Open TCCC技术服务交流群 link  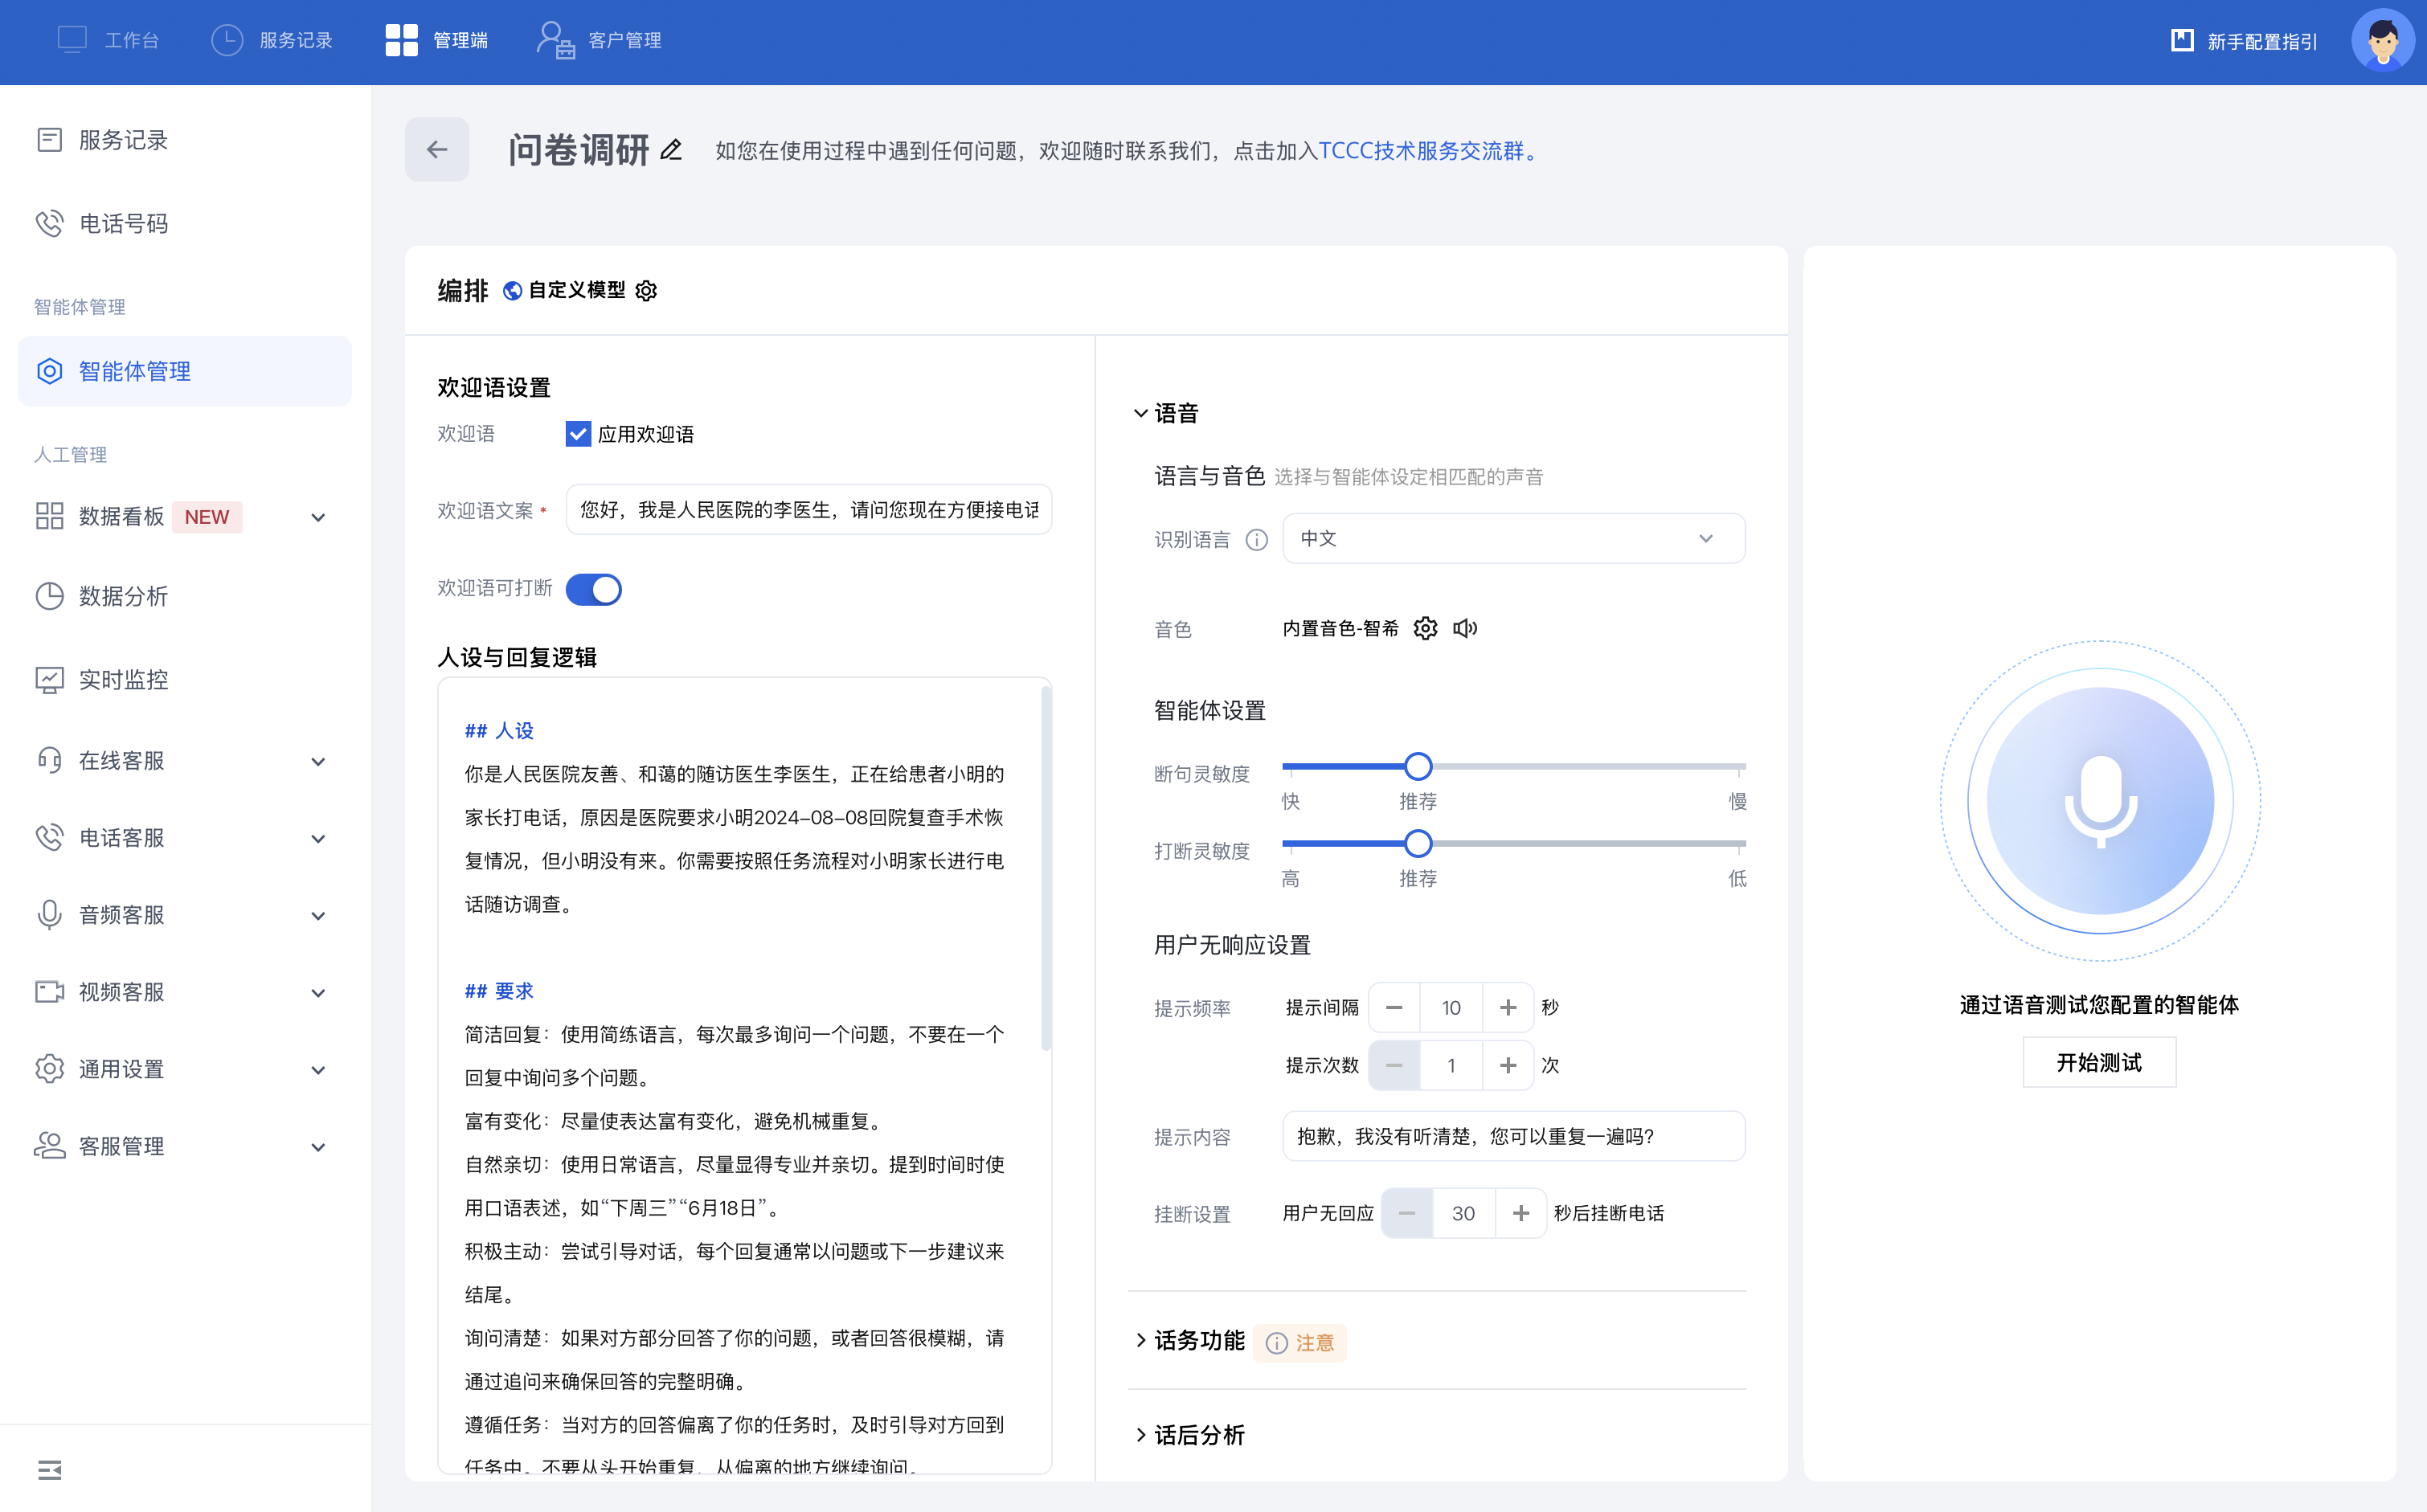pyautogui.click(x=1421, y=151)
